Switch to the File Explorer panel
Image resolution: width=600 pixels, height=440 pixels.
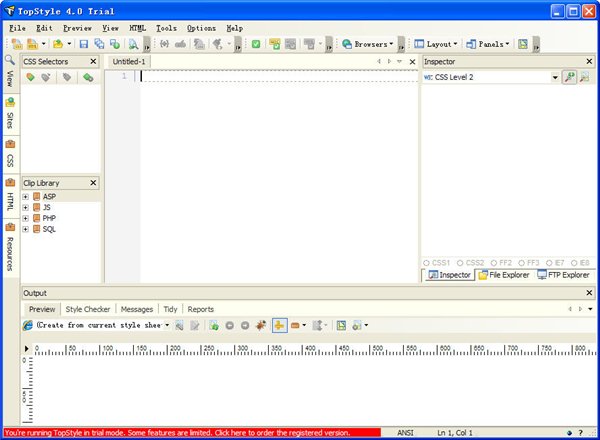[504, 275]
